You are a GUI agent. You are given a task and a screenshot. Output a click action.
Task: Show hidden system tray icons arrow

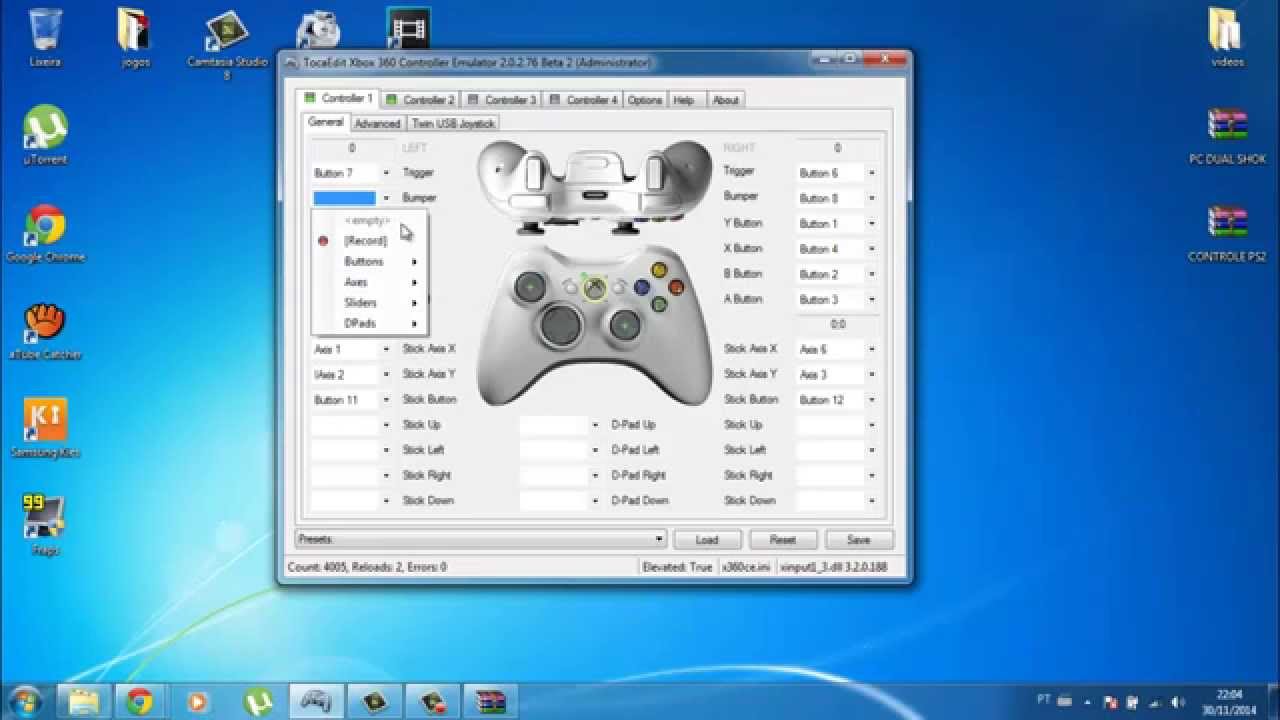click(1090, 701)
